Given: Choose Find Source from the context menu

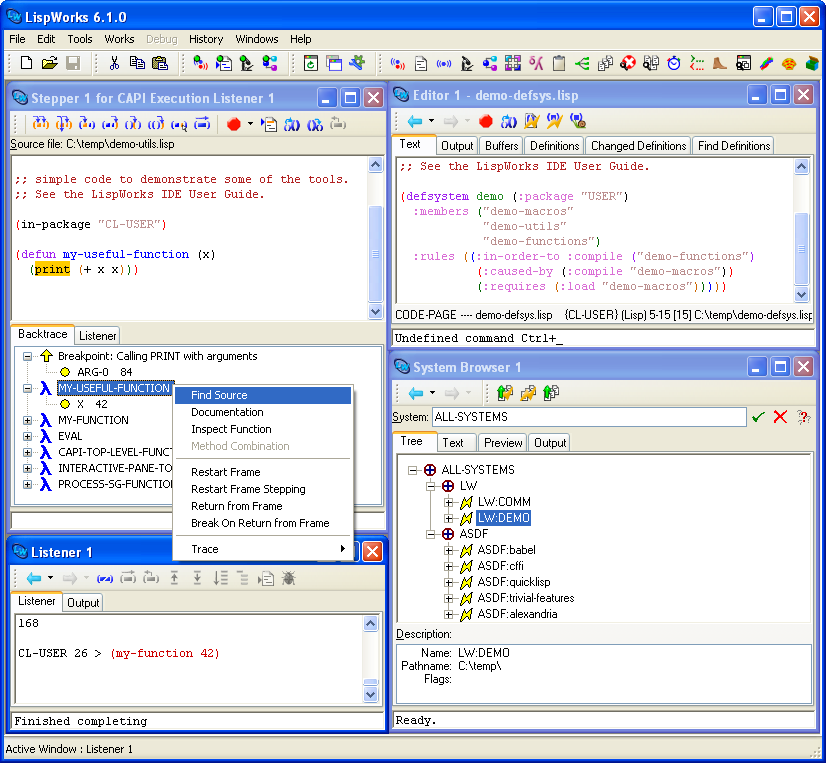Looking at the screenshot, I should pyautogui.click(x=219, y=395).
